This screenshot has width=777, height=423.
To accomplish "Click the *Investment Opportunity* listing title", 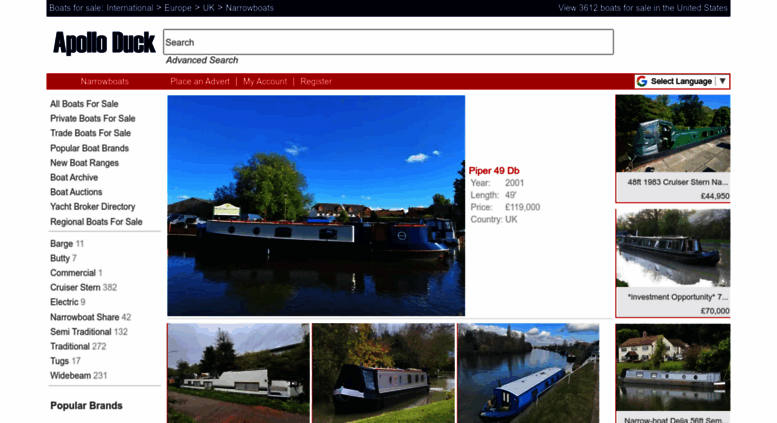I will (677, 297).
